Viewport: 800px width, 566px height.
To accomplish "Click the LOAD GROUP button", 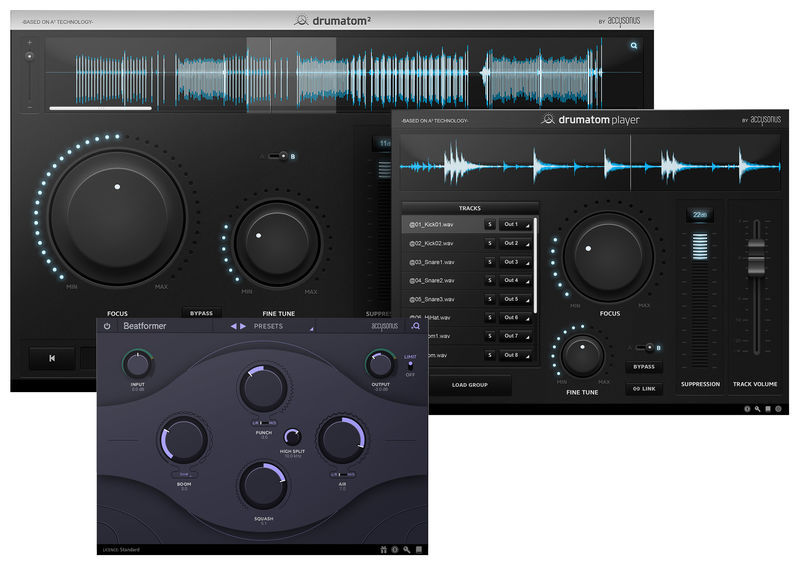I will point(470,385).
